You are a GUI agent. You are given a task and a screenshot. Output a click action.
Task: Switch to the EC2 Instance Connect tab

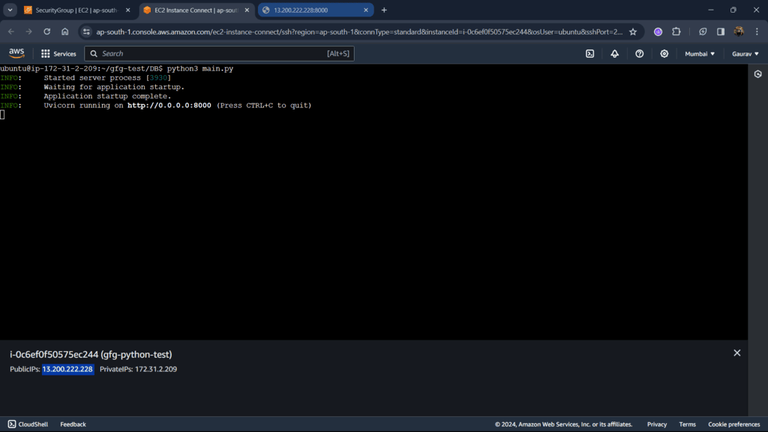[x=197, y=10]
